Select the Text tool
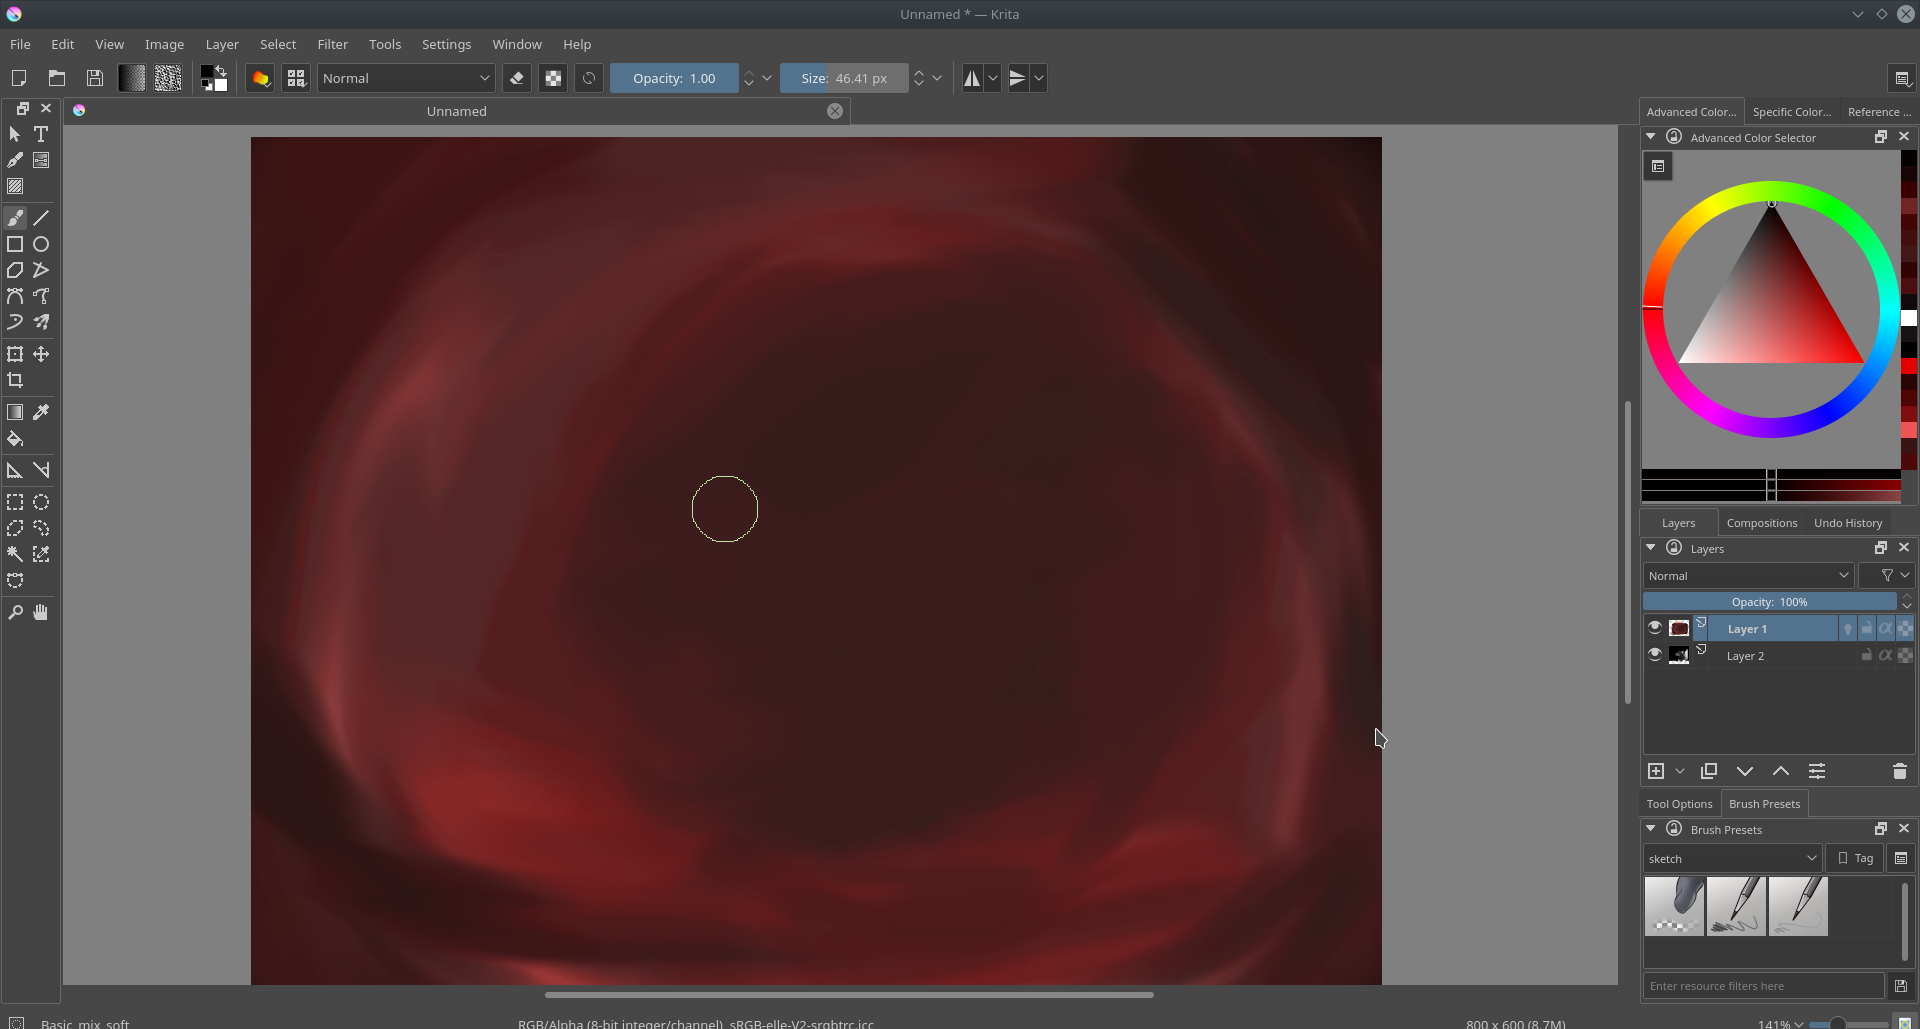This screenshot has width=1920, height=1029. (x=41, y=134)
